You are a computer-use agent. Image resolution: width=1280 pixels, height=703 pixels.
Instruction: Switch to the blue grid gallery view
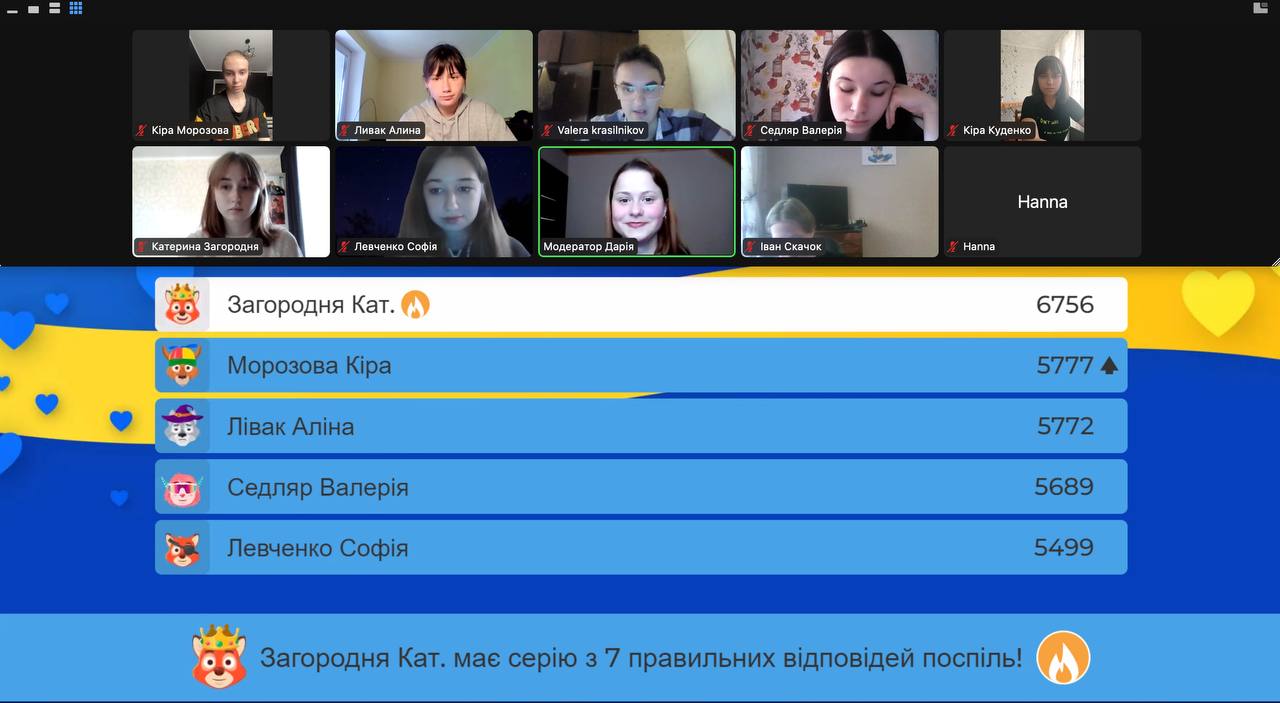76,9
